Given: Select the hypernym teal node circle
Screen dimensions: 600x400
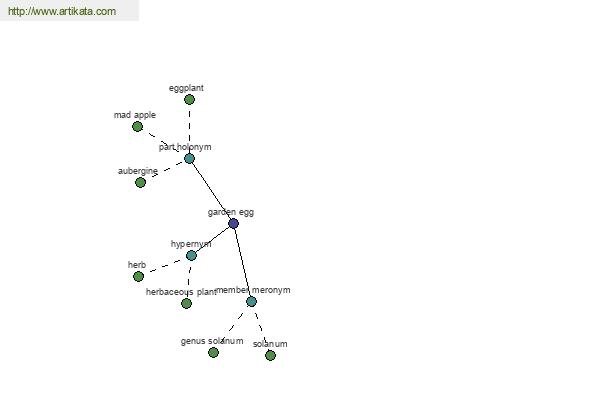Looking at the screenshot, I should tap(191, 255).
